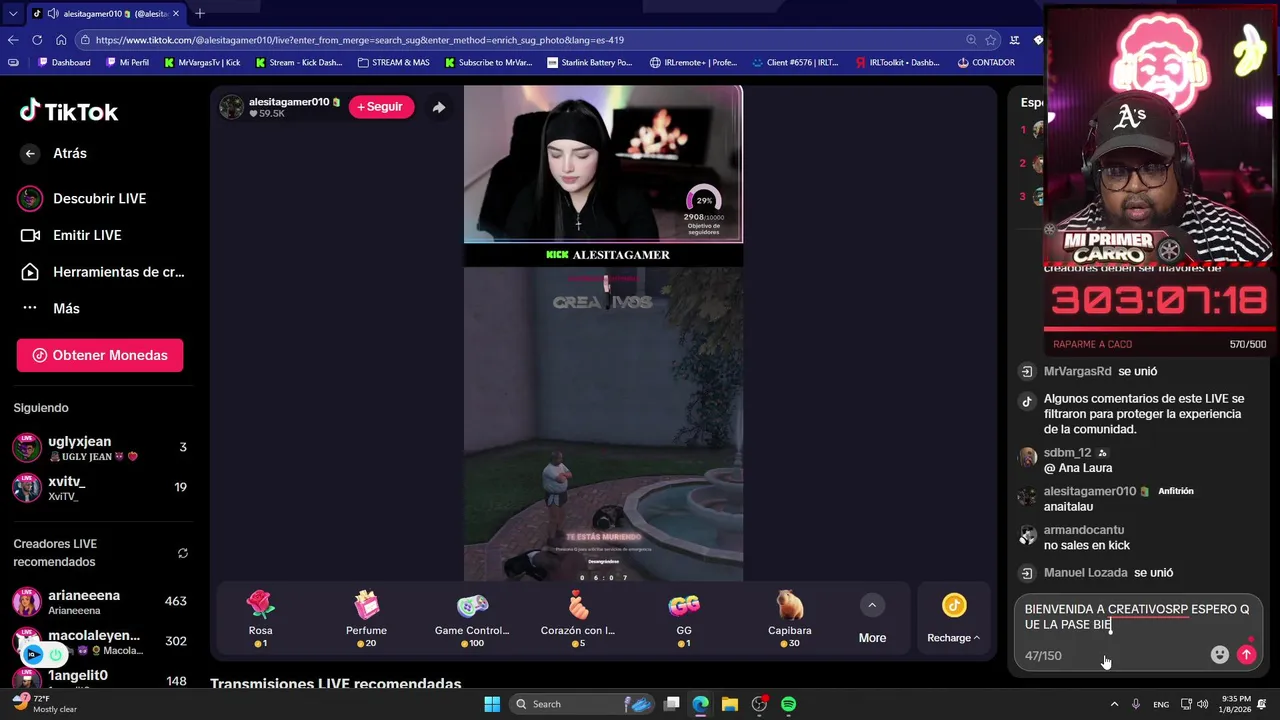Open arianeeena's recommended live
This screenshot has width=1280, height=720.
[100, 601]
